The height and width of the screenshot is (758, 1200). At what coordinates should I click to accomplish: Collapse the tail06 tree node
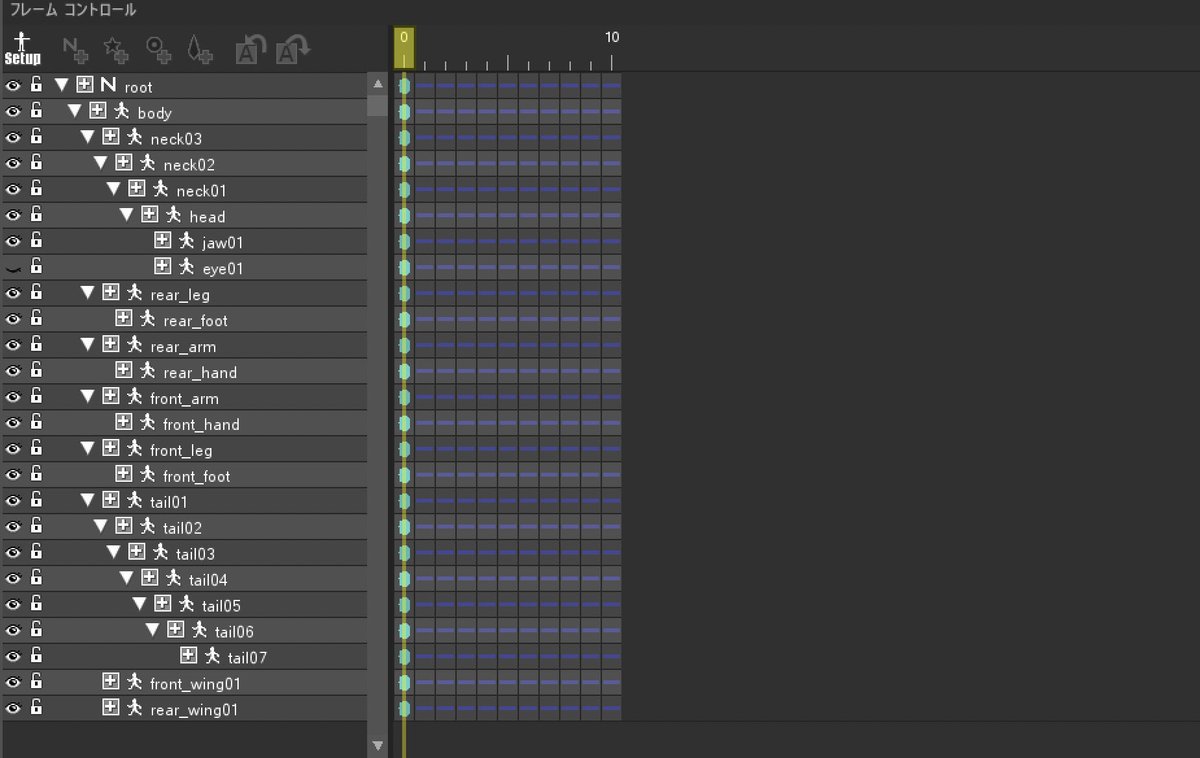pos(153,631)
